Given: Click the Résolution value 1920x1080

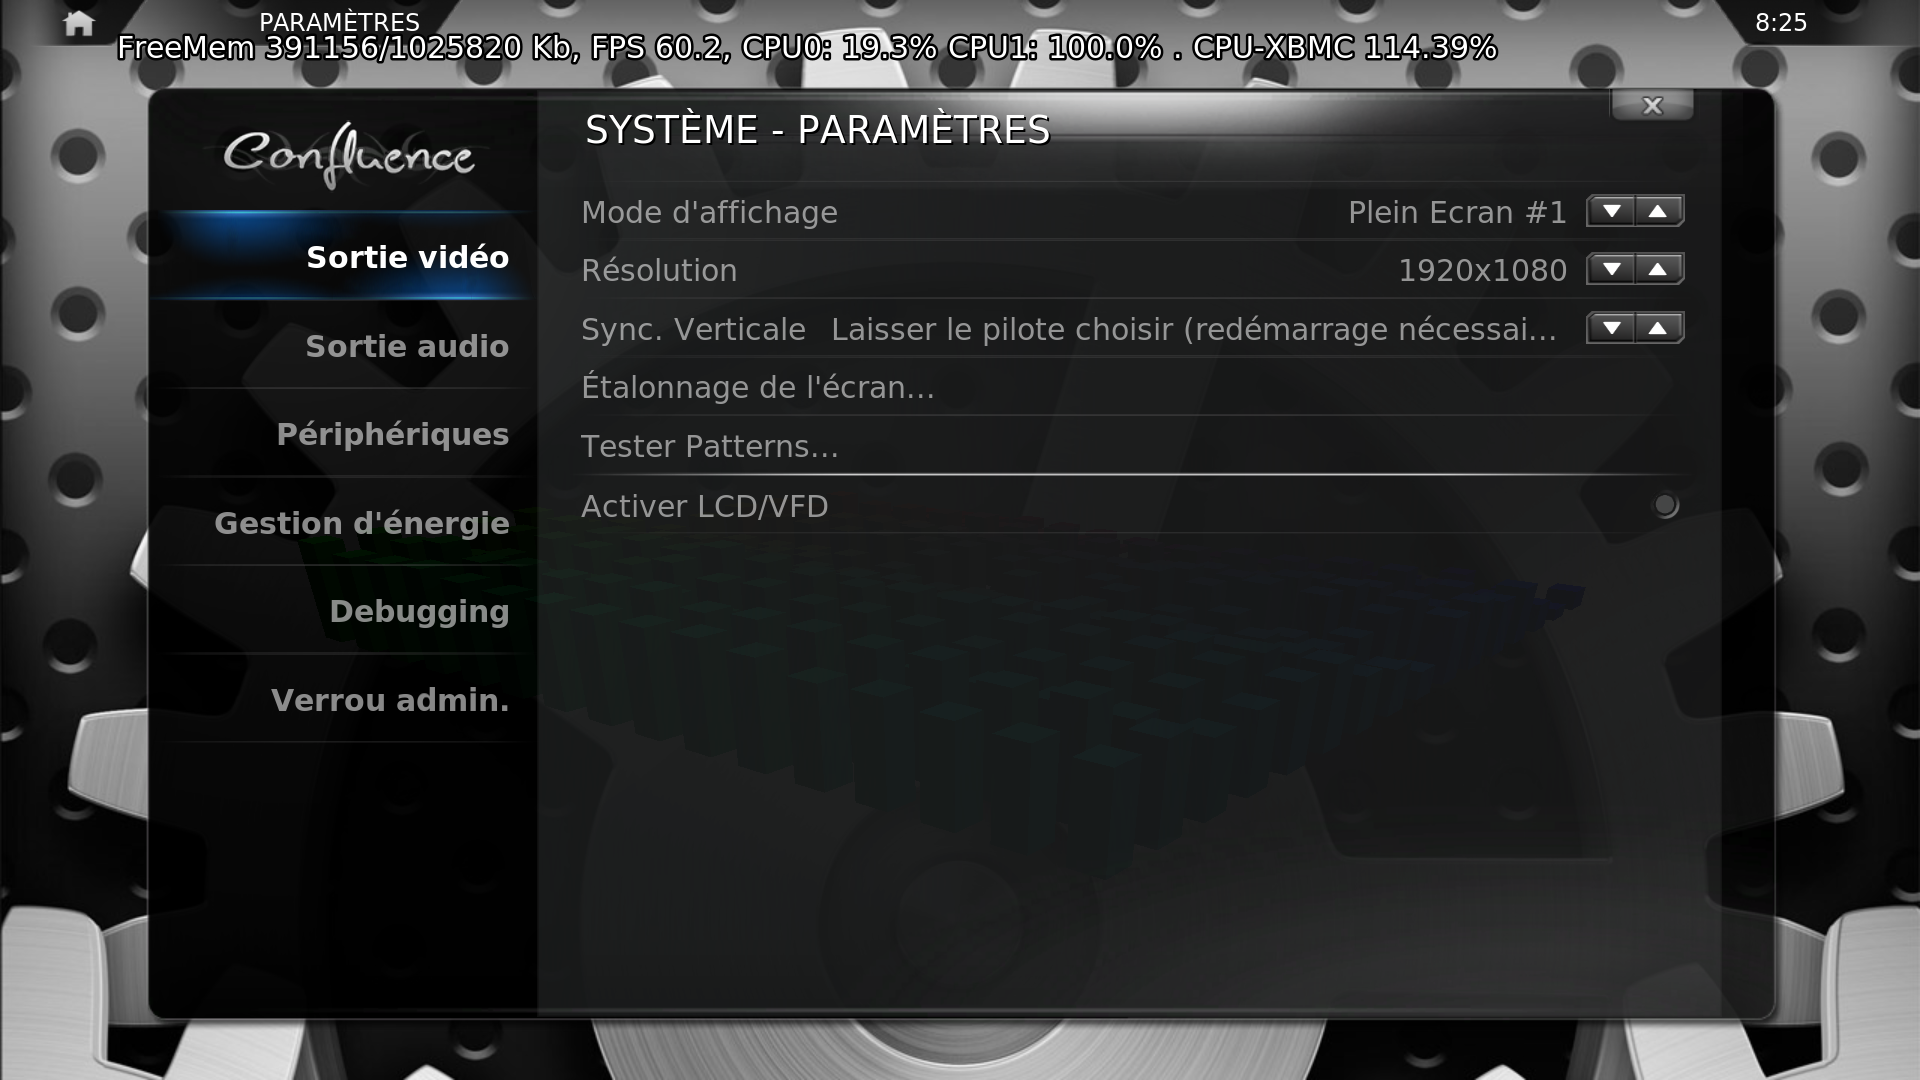Looking at the screenshot, I should (x=1482, y=270).
